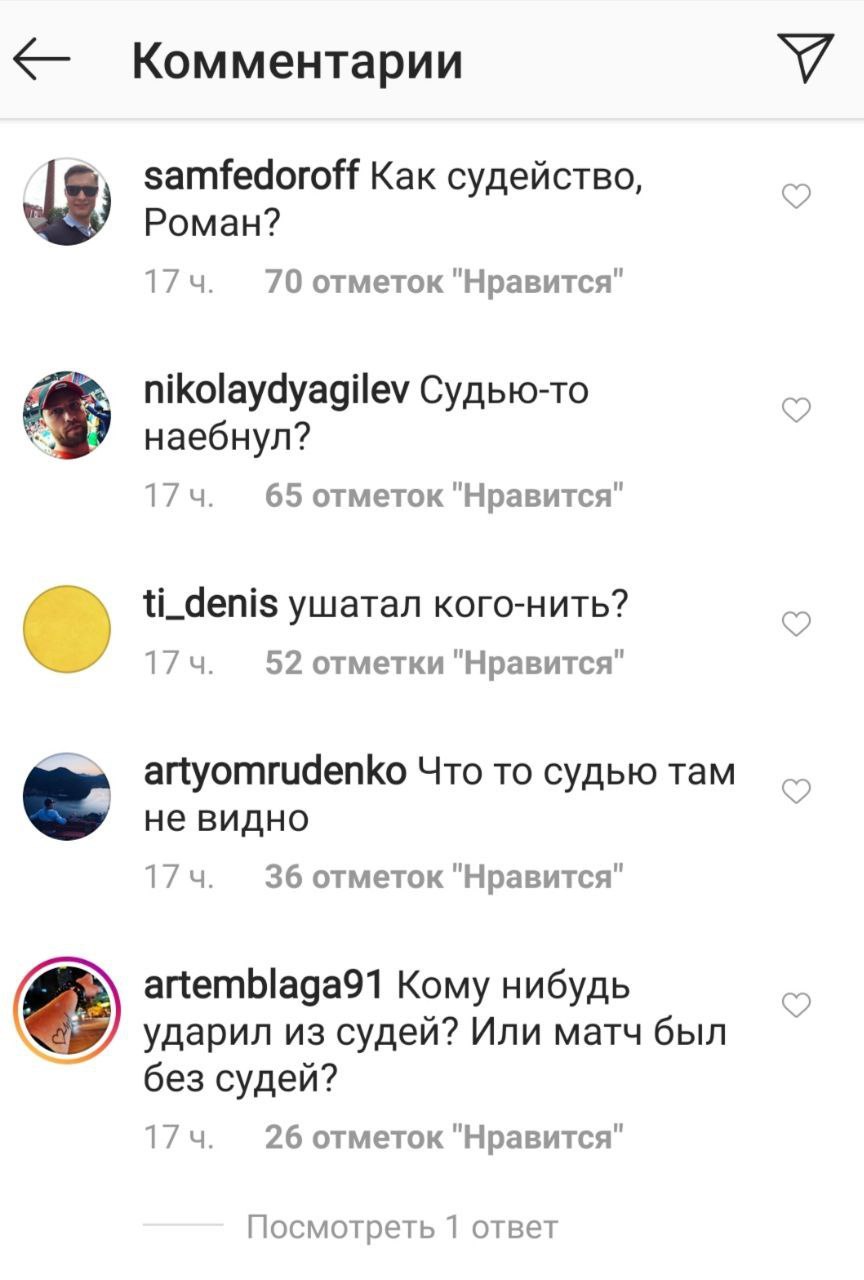Like nikolaydyagilev's comment with heart
This screenshot has height=1280, width=864.
[x=795, y=410]
